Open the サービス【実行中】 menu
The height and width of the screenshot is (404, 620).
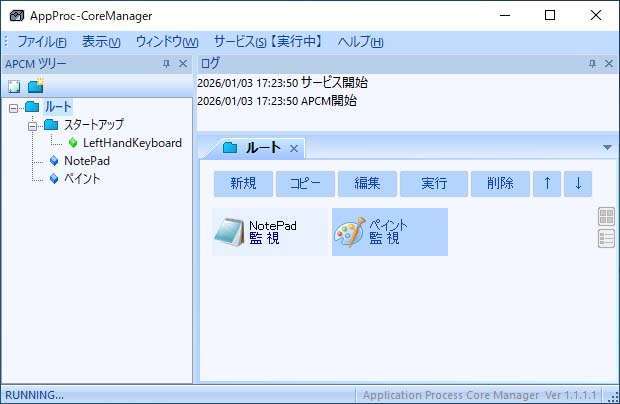pos(267,42)
